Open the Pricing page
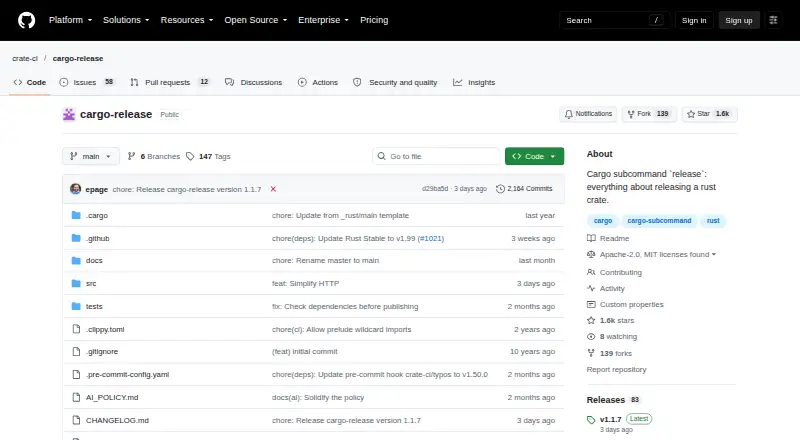Viewport: 800px width, 440px height. (x=374, y=20)
